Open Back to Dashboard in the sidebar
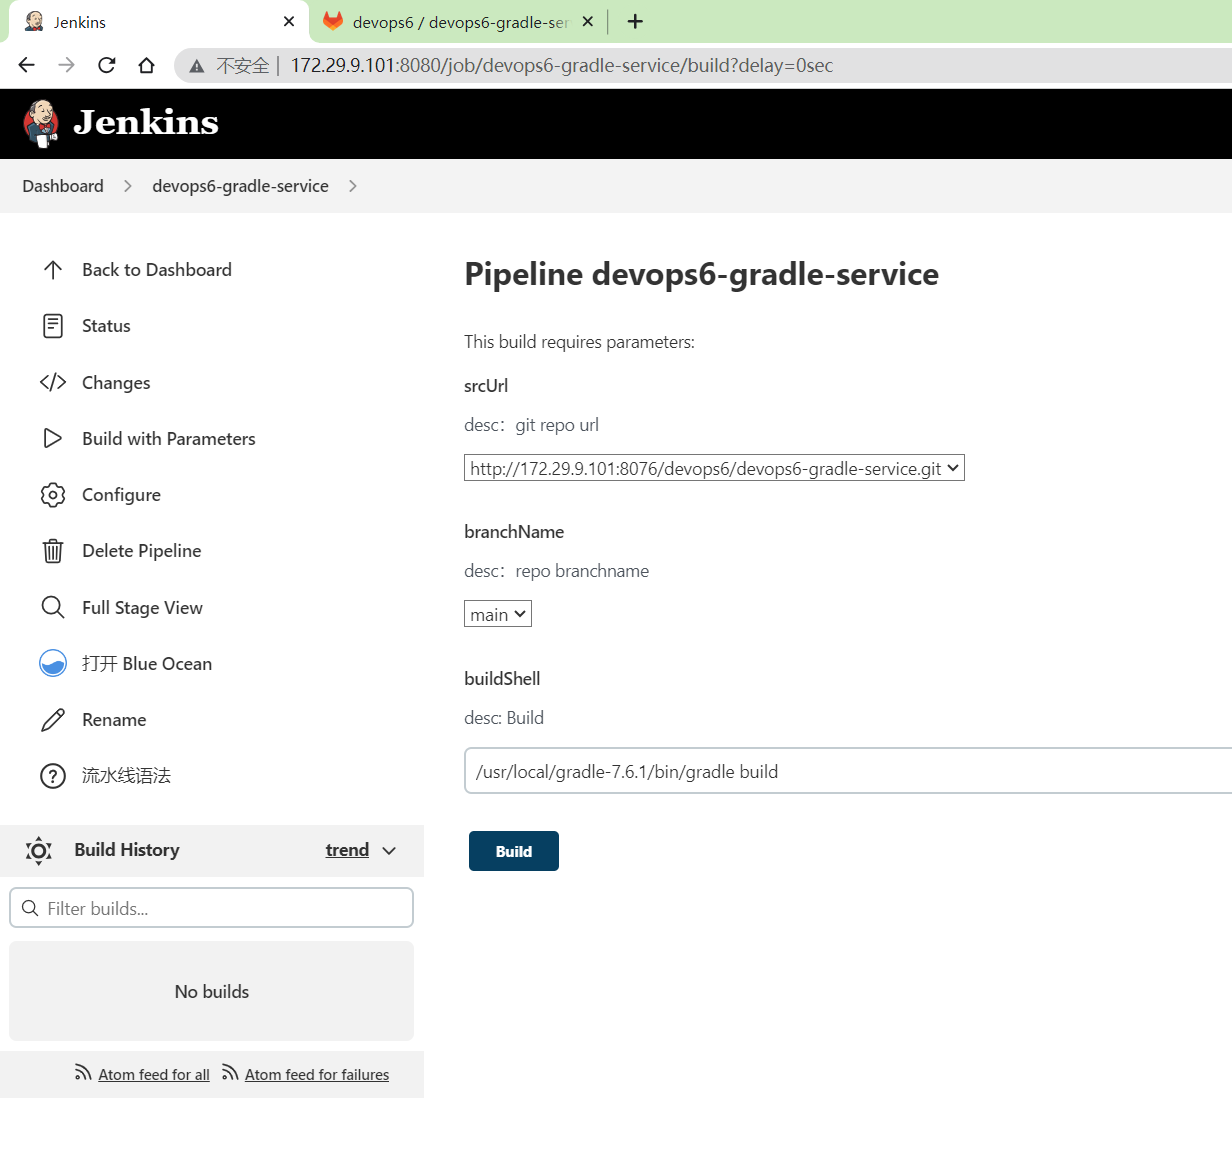Image resolution: width=1232 pixels, height=1161 pixels. click(157, 270)
